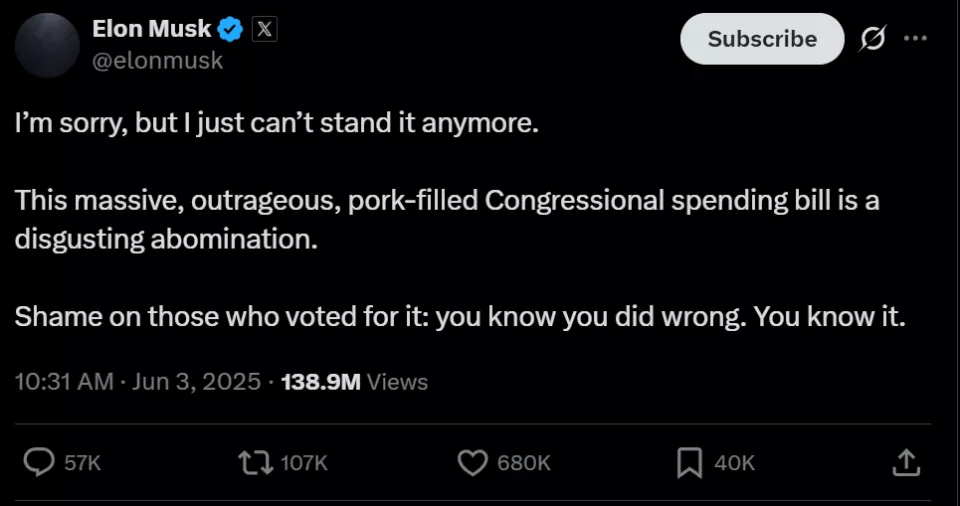Click the 107K reposts count
Image resolution: width=960 pixels, height=506 pixels.
coord(304,463)
